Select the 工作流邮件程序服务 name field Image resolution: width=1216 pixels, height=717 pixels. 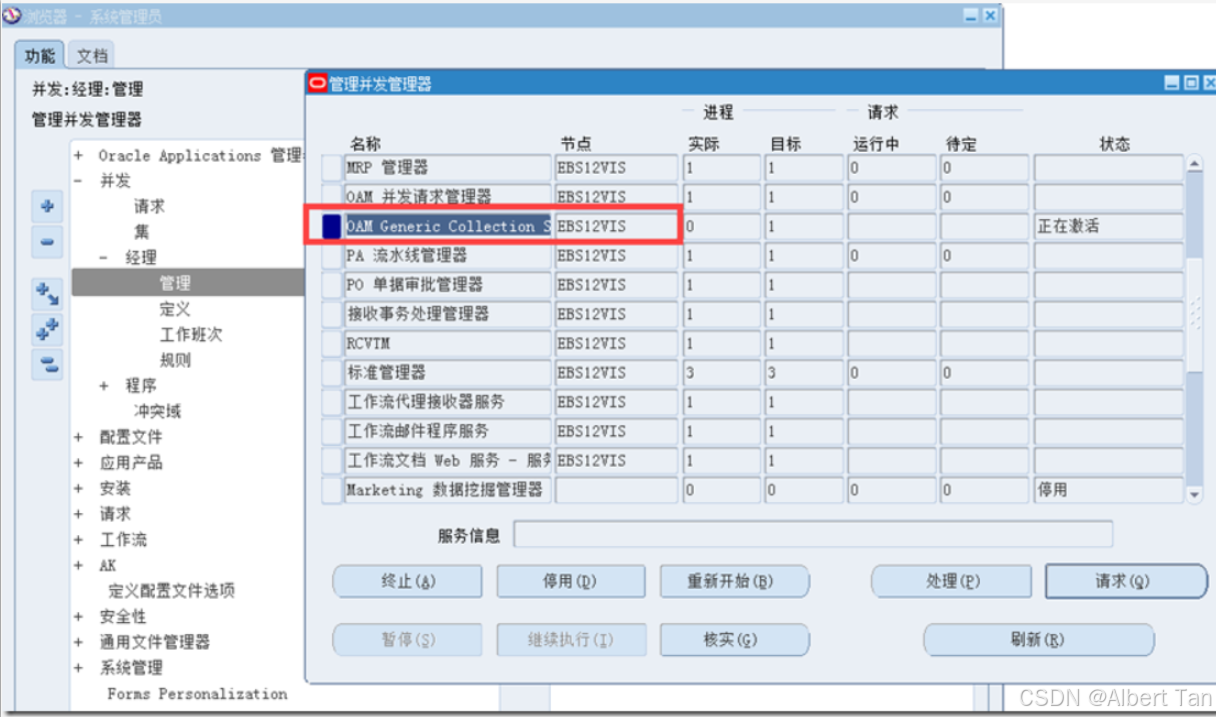(x=447, y=431)
